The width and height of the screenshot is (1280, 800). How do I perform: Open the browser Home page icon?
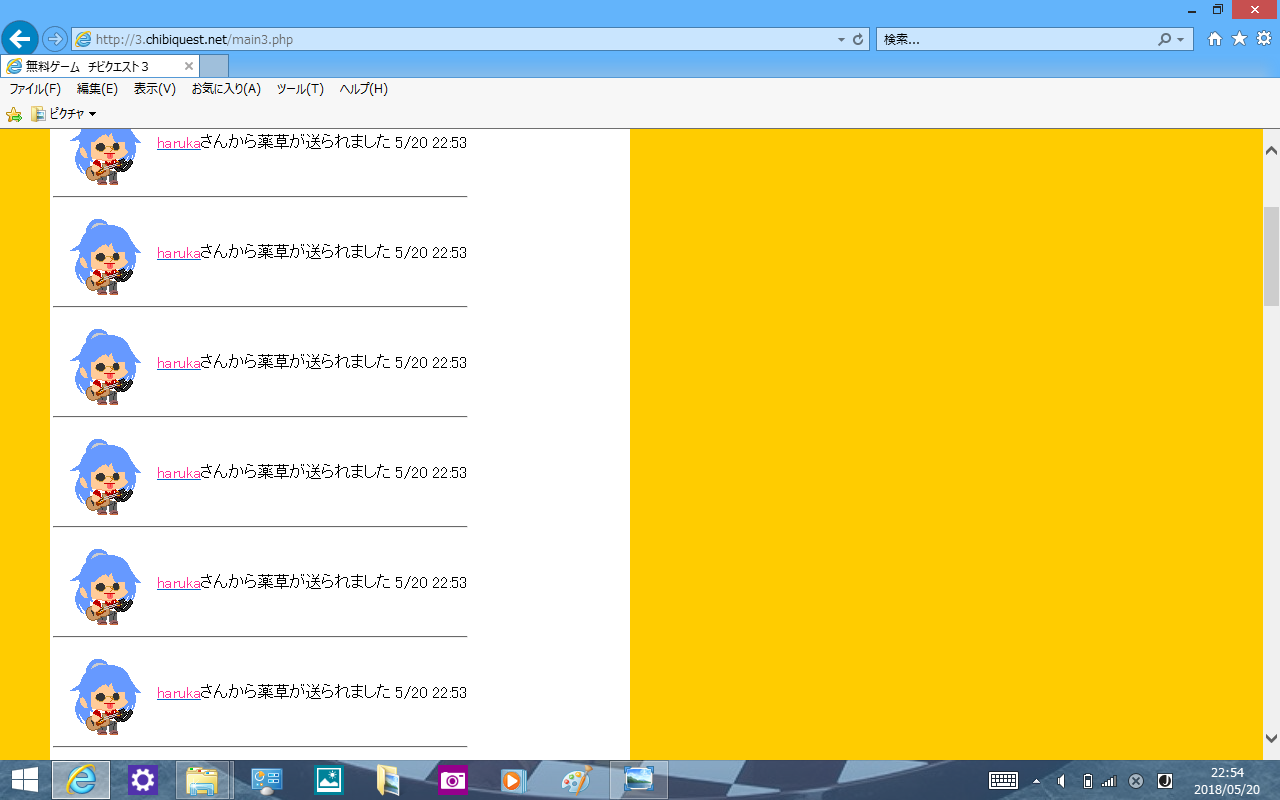1215,39
